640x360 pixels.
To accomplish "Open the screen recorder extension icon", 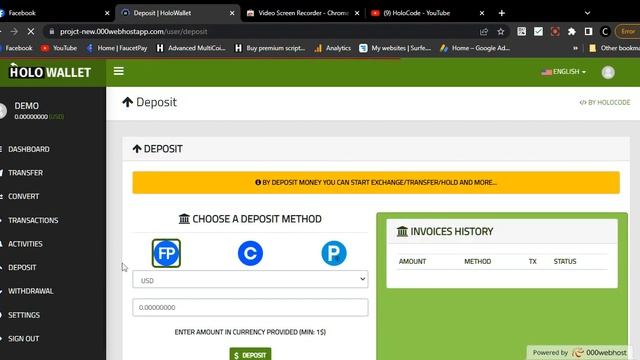I will [x=555, y=31].
